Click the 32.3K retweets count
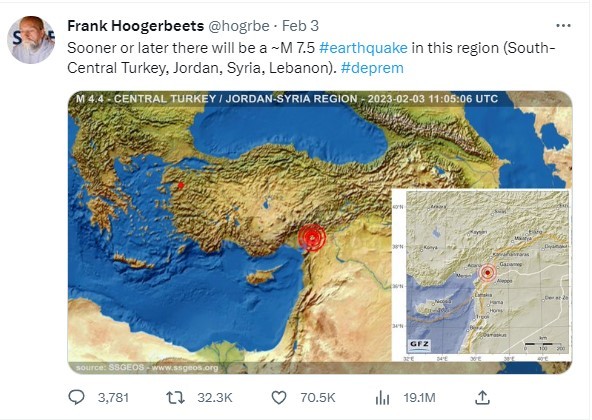Viewport: 592px width, 420px height. (x=215, y=398)
